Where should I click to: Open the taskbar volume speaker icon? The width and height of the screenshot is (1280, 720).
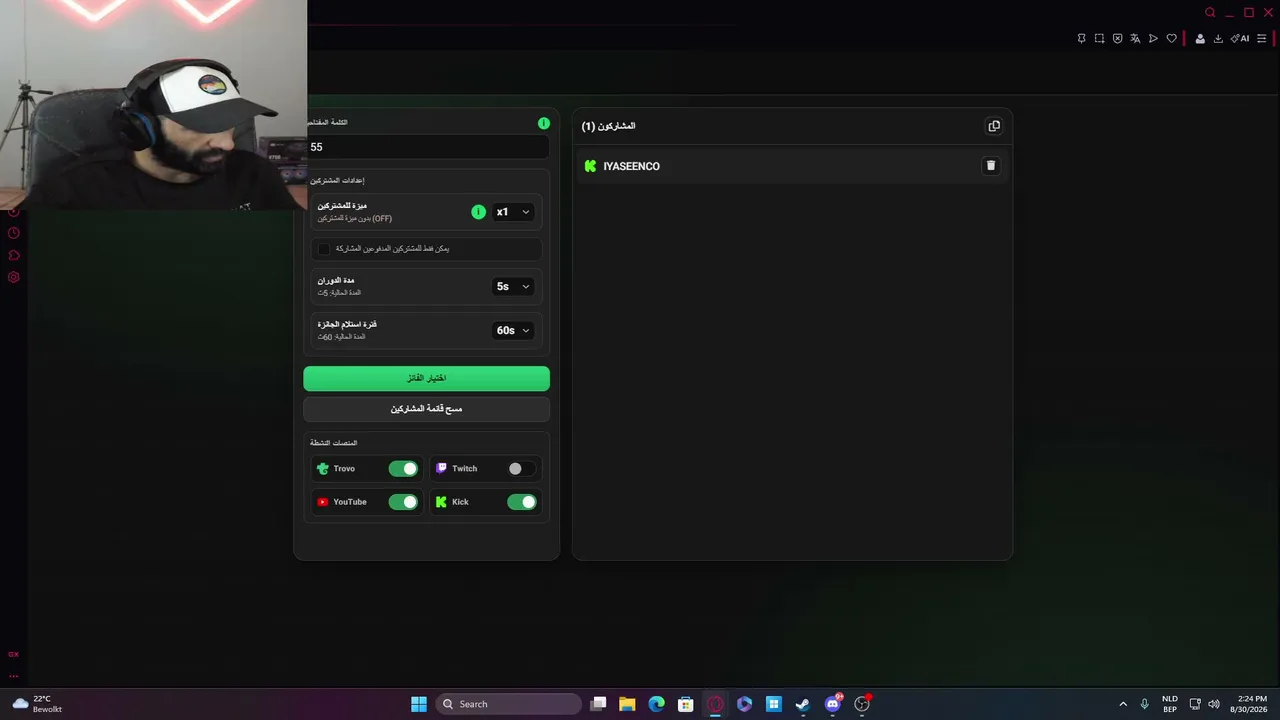(1214, 704)
